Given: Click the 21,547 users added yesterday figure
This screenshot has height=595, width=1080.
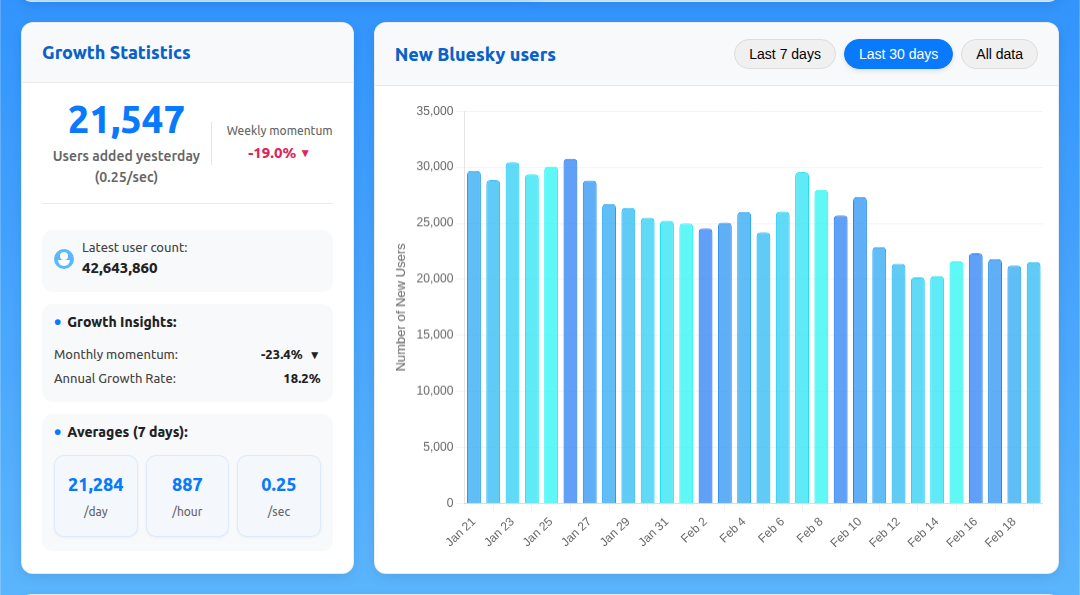Looking at the screenshot, I should point(126,120).
